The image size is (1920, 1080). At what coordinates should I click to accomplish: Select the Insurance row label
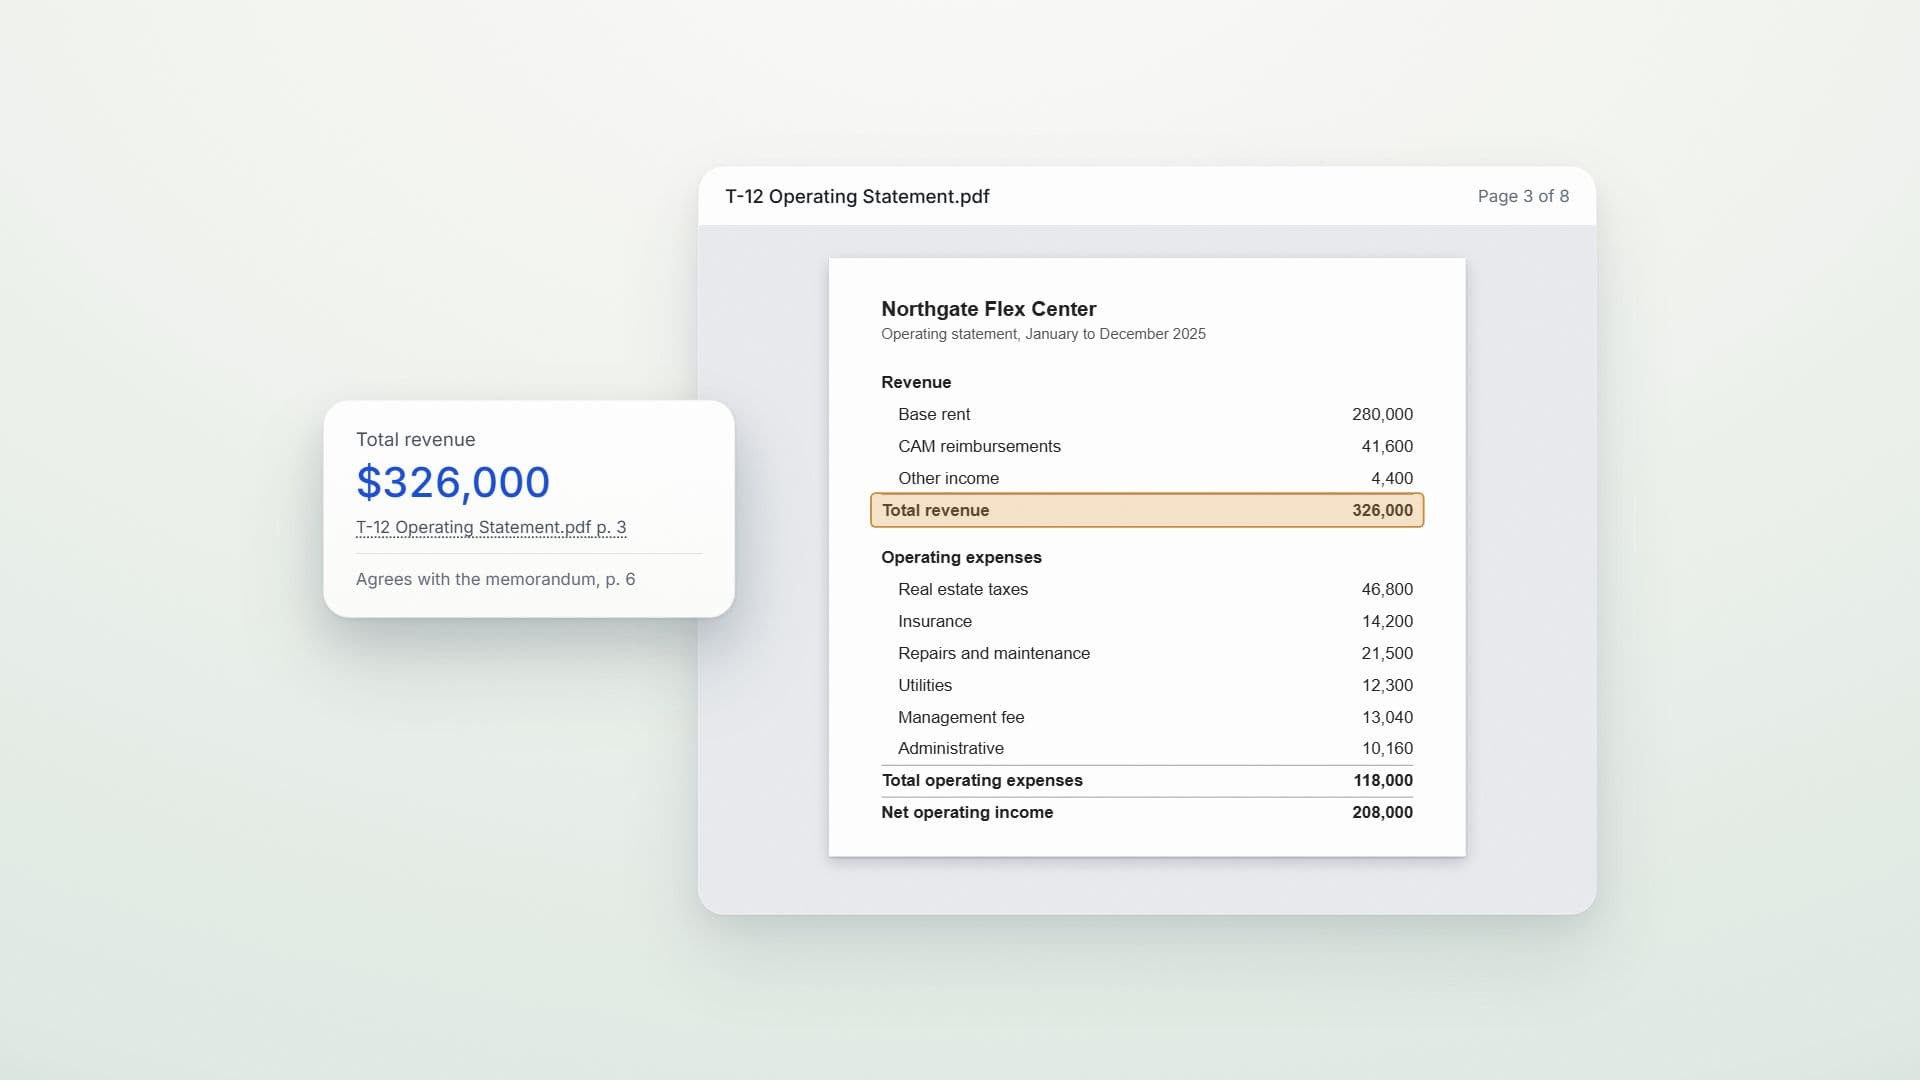click(935, 621)
